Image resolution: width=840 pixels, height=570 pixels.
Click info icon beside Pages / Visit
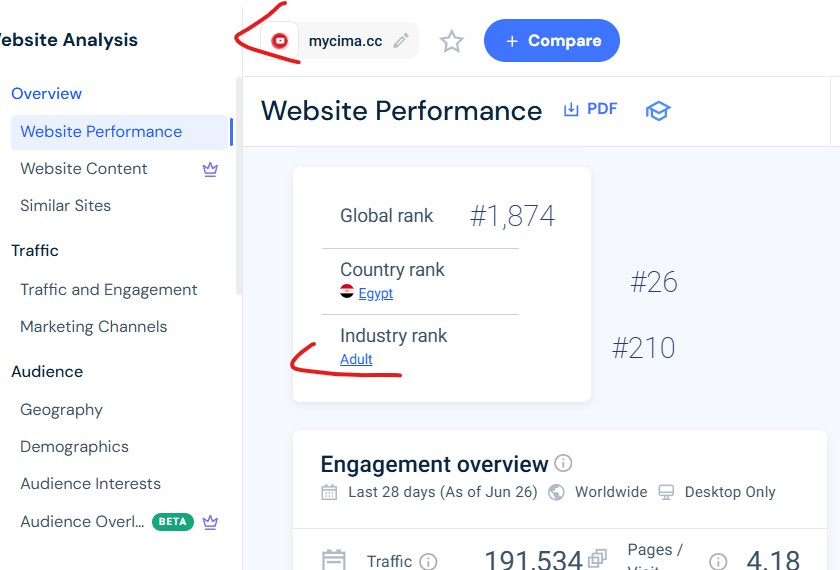[718, 561]
